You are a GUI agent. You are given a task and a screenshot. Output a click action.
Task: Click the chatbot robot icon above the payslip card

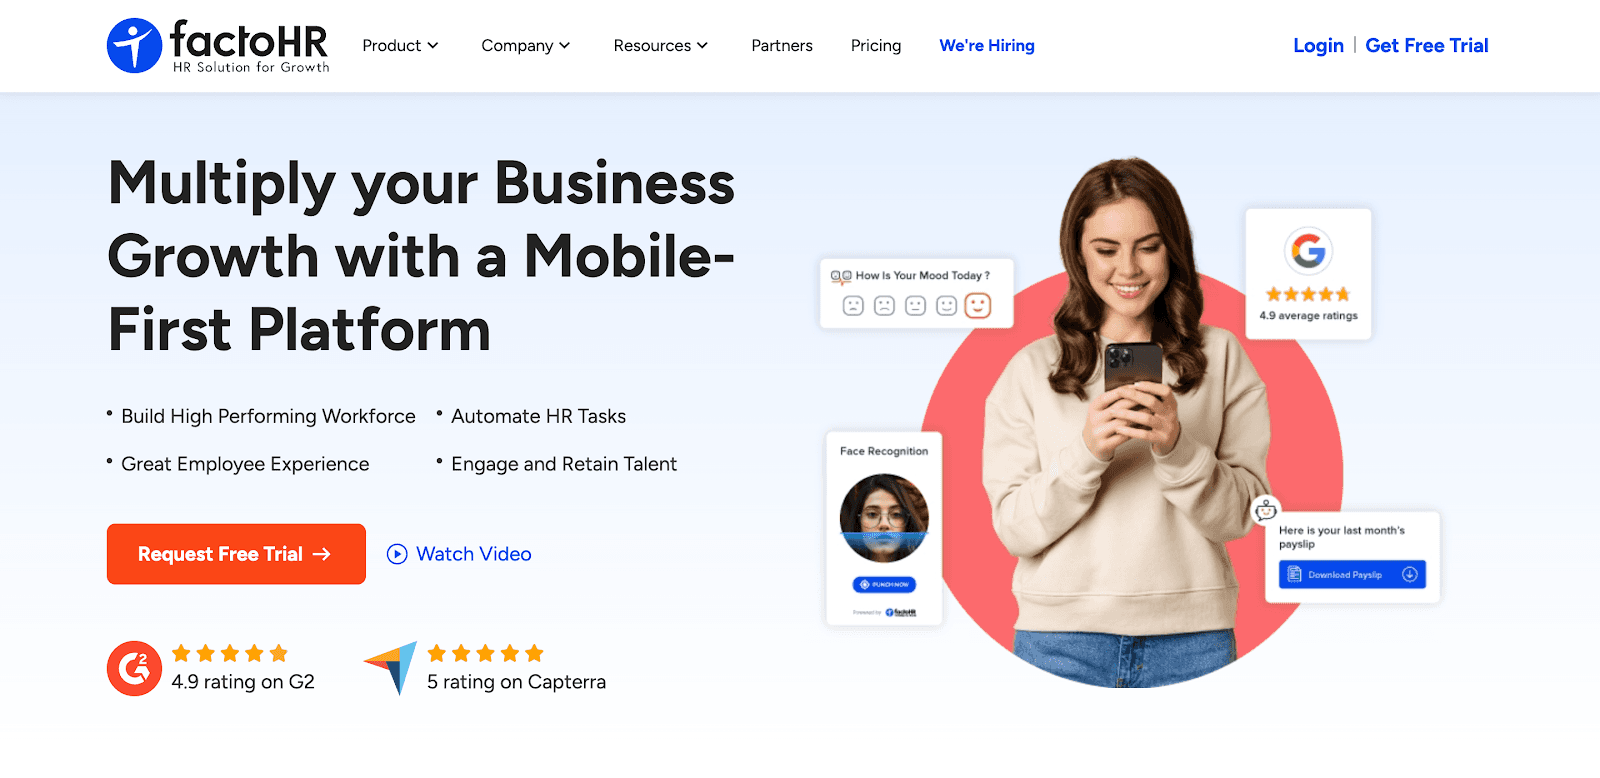(x=1266, y=509)
